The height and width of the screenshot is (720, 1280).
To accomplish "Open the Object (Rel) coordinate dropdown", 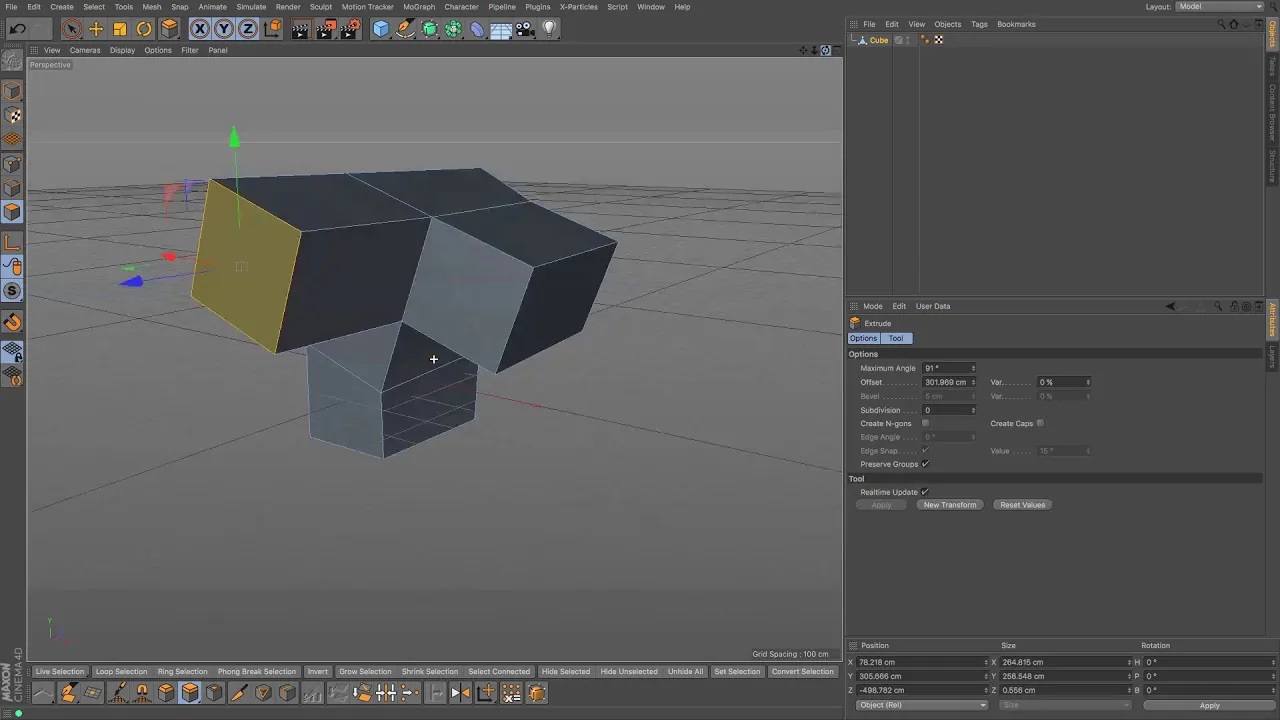I will tap(920, 705).
